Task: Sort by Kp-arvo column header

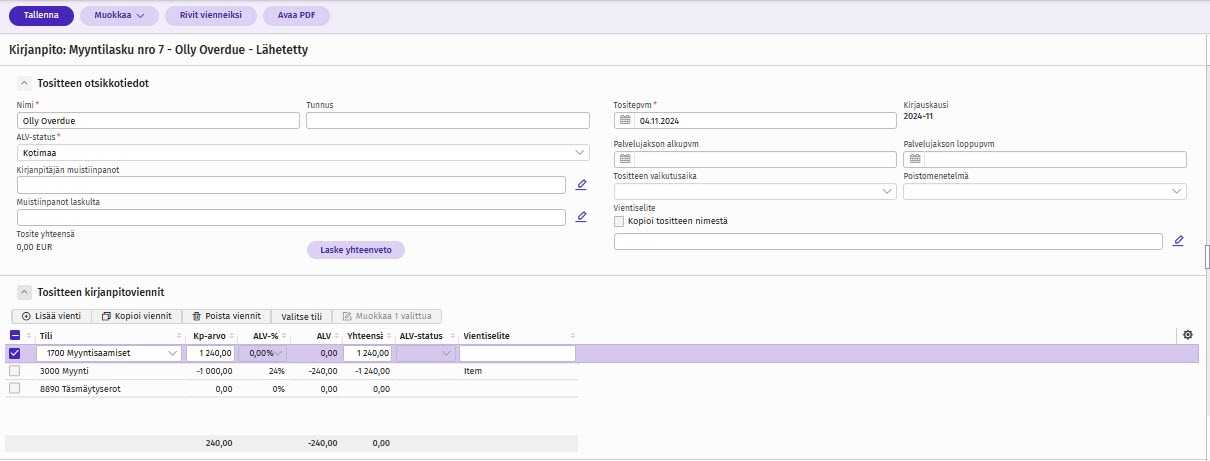Action: click(209, 335)
